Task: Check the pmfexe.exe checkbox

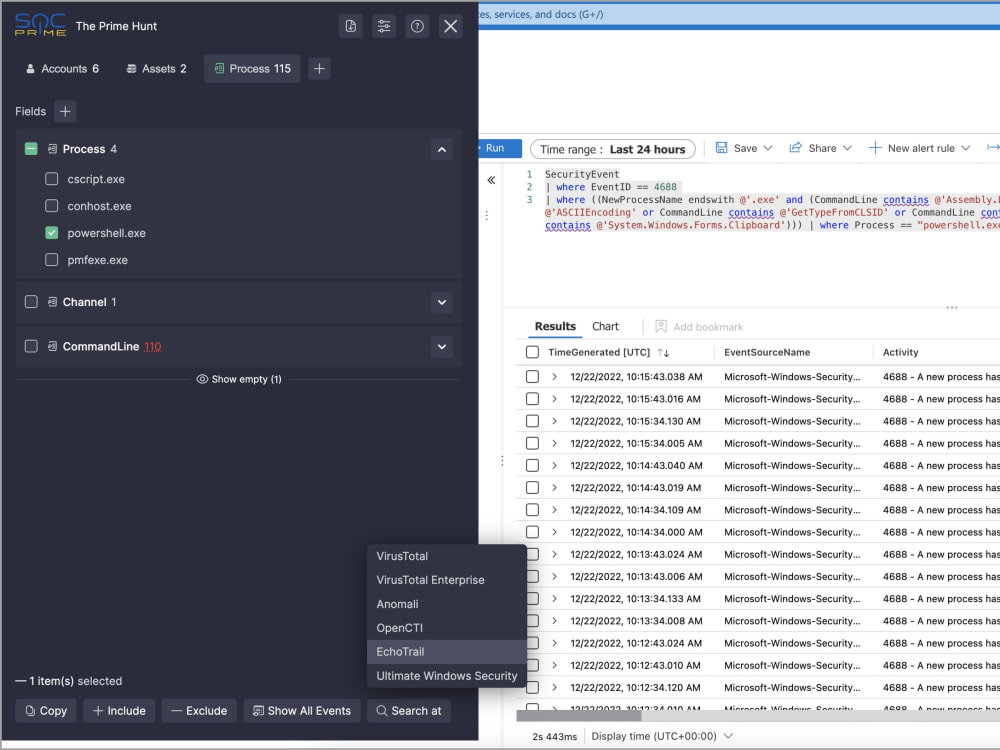Action: tap(52, 260)
